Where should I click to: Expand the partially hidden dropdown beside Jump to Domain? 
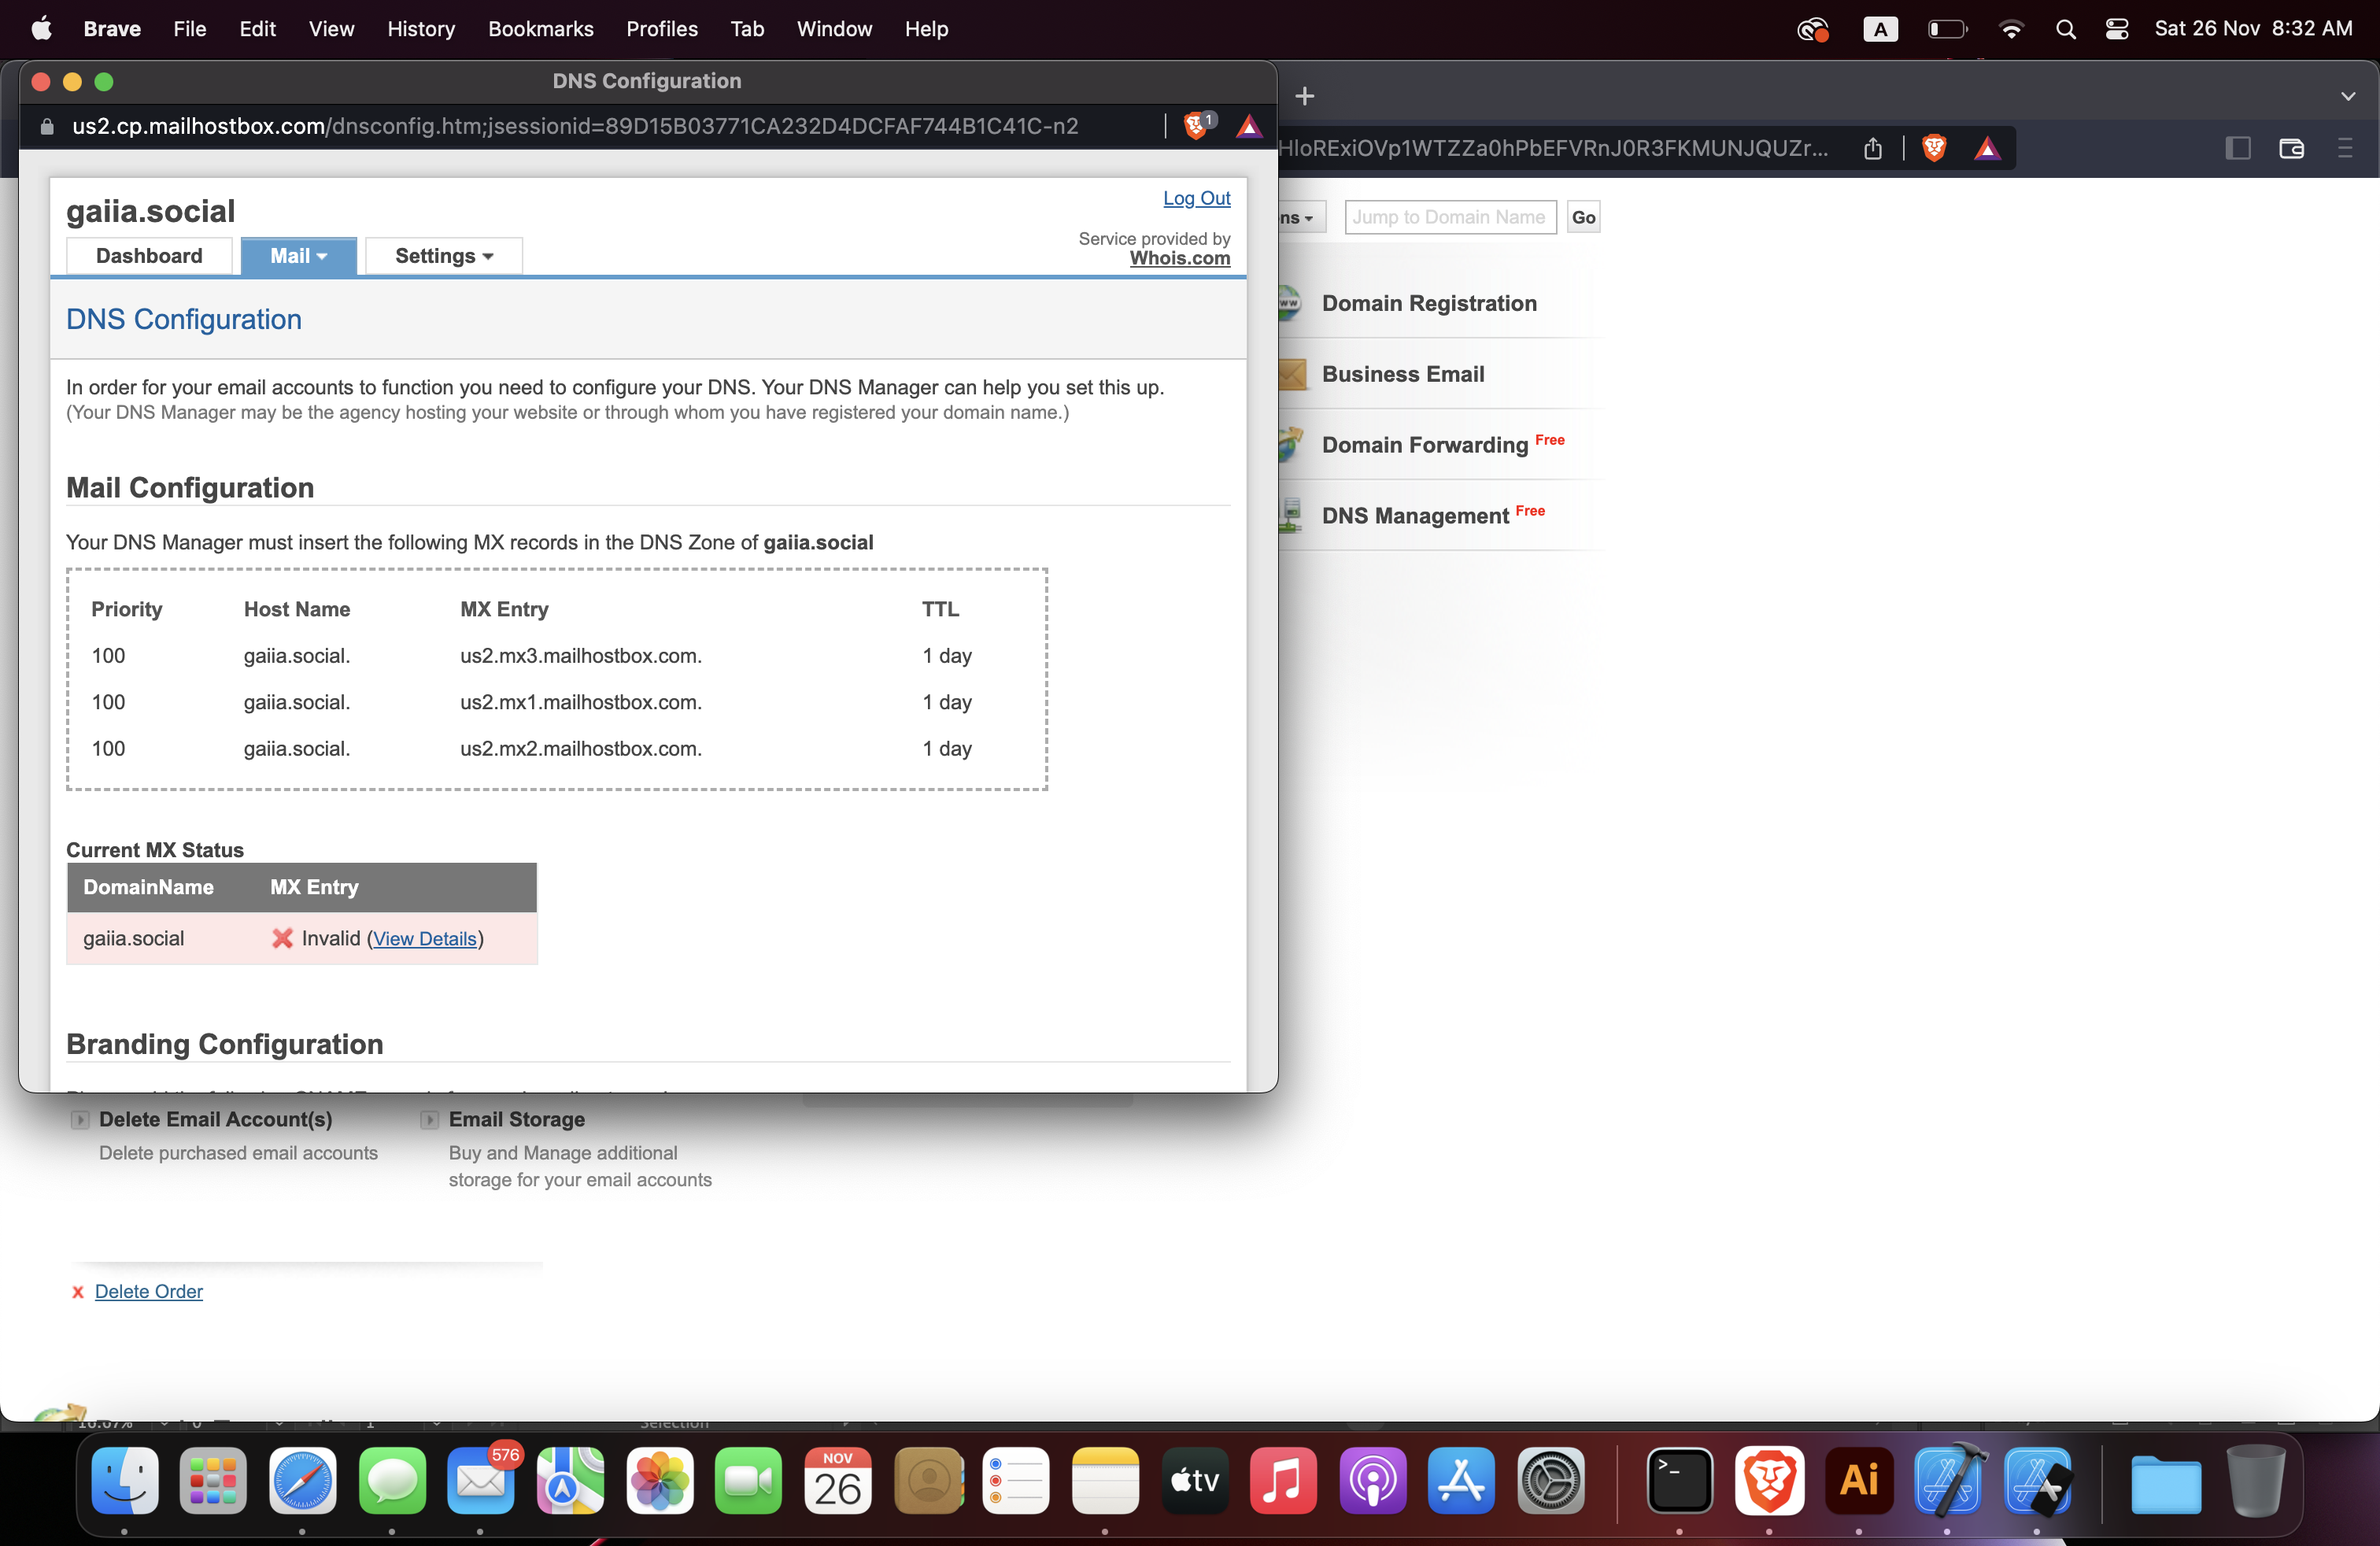(1302, 218)
